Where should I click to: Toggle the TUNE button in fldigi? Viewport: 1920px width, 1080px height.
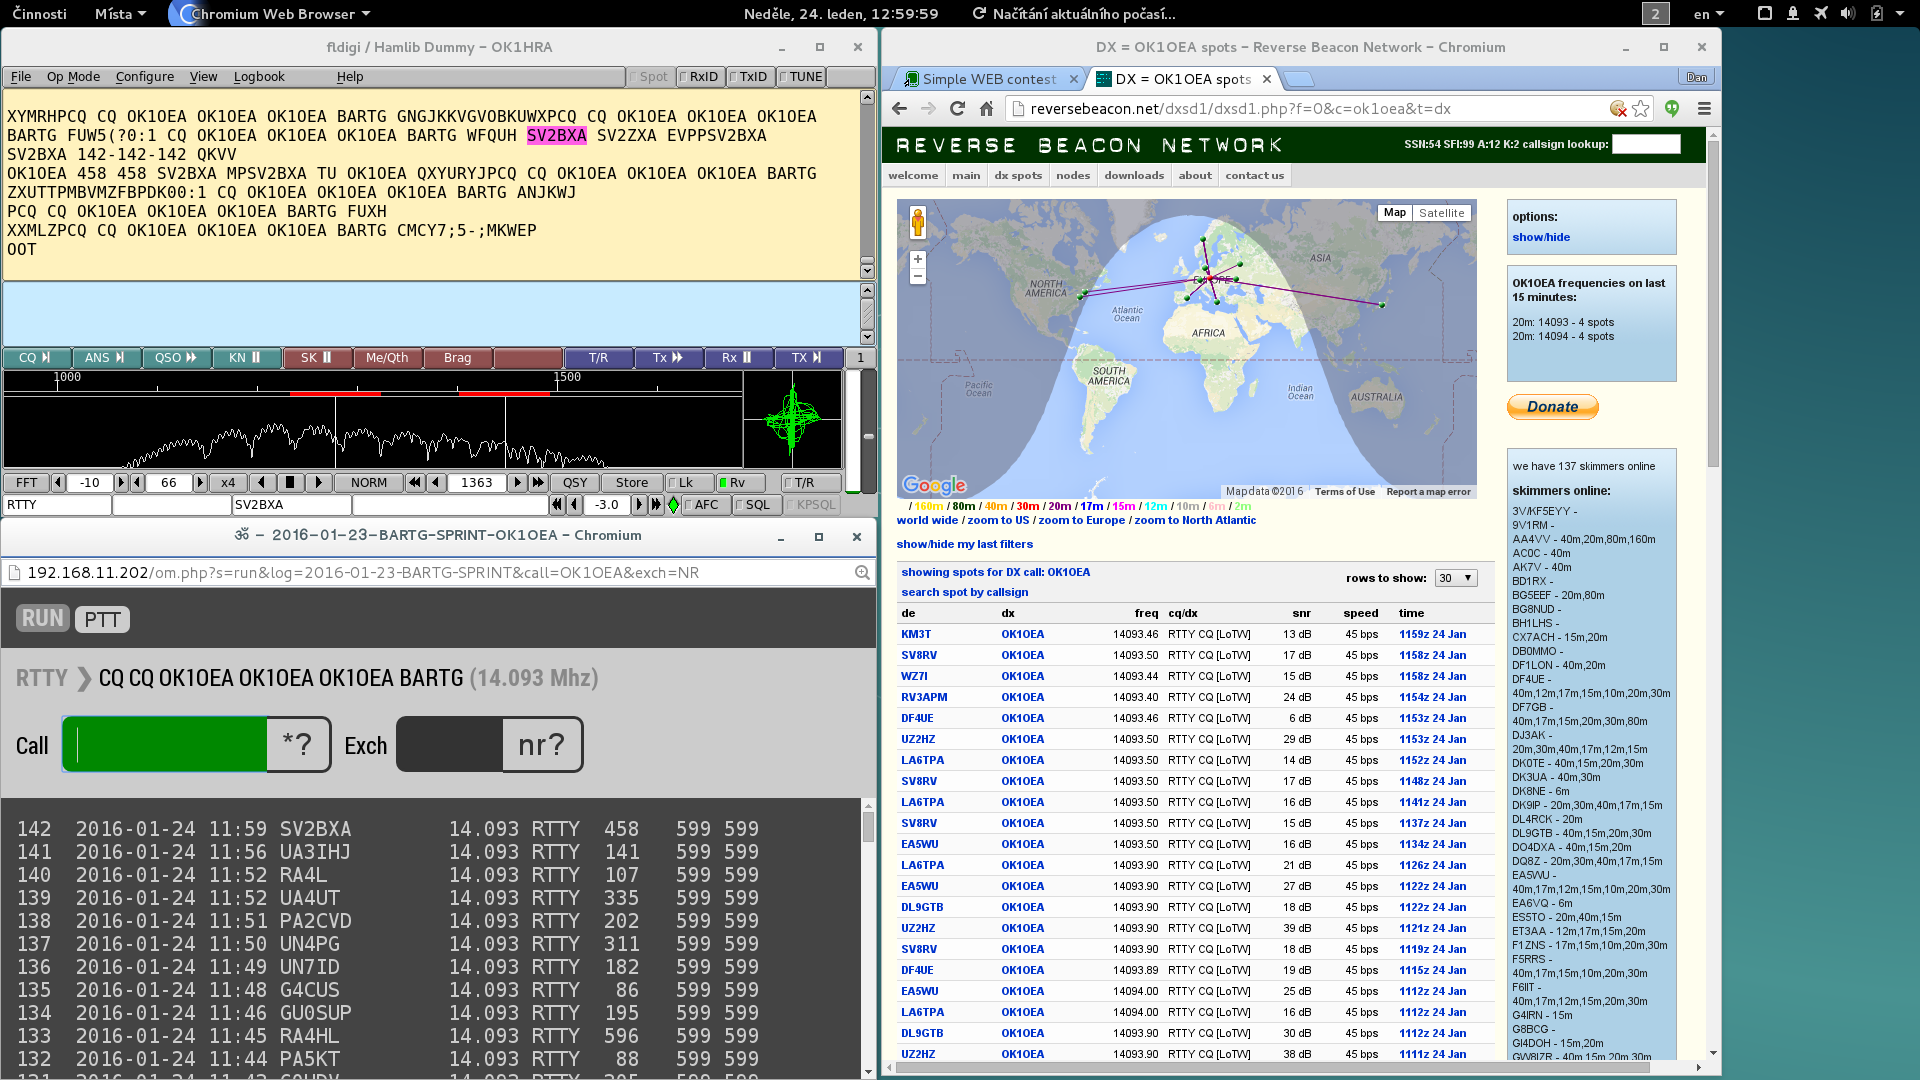pyautogui.click(x=801, y=77)
